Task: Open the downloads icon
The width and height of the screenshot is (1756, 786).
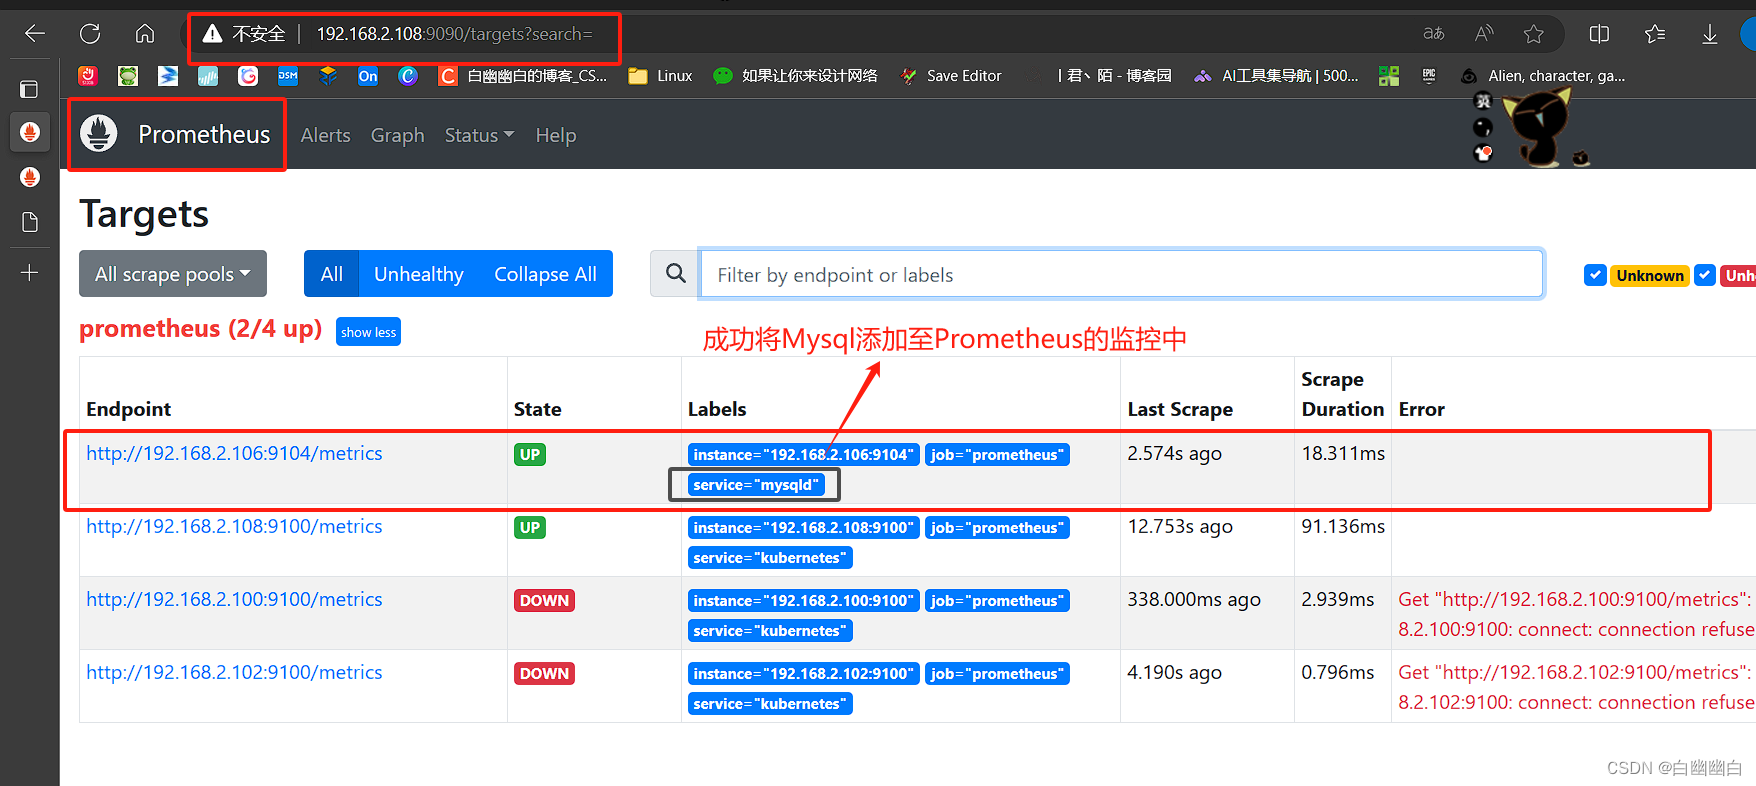Action: pos(1710,34)
